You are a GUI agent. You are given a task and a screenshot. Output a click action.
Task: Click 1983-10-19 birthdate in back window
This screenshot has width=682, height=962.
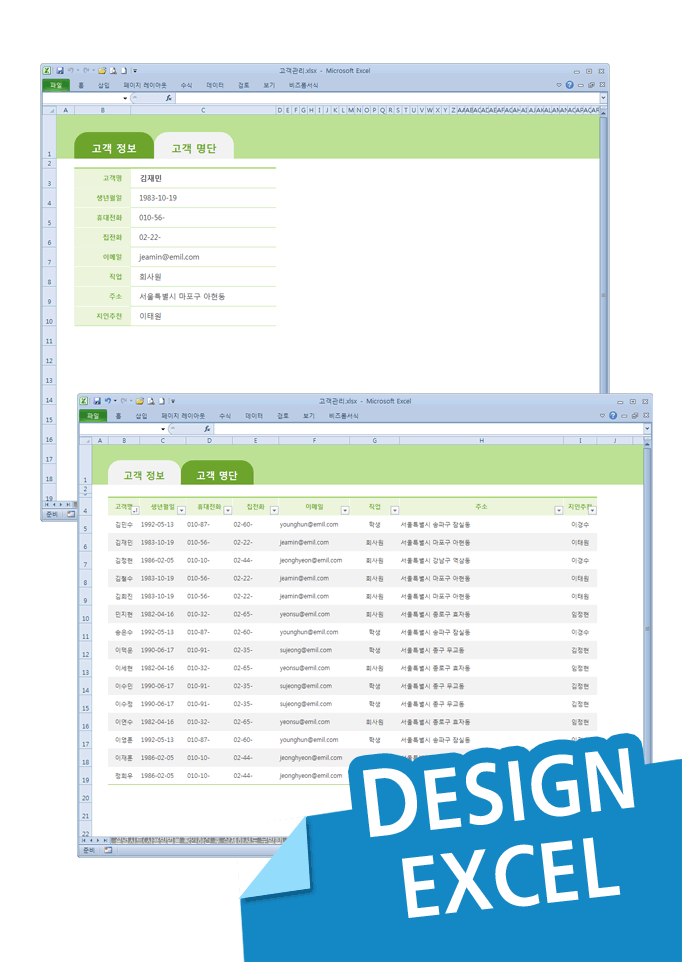(x=158, y=198)
